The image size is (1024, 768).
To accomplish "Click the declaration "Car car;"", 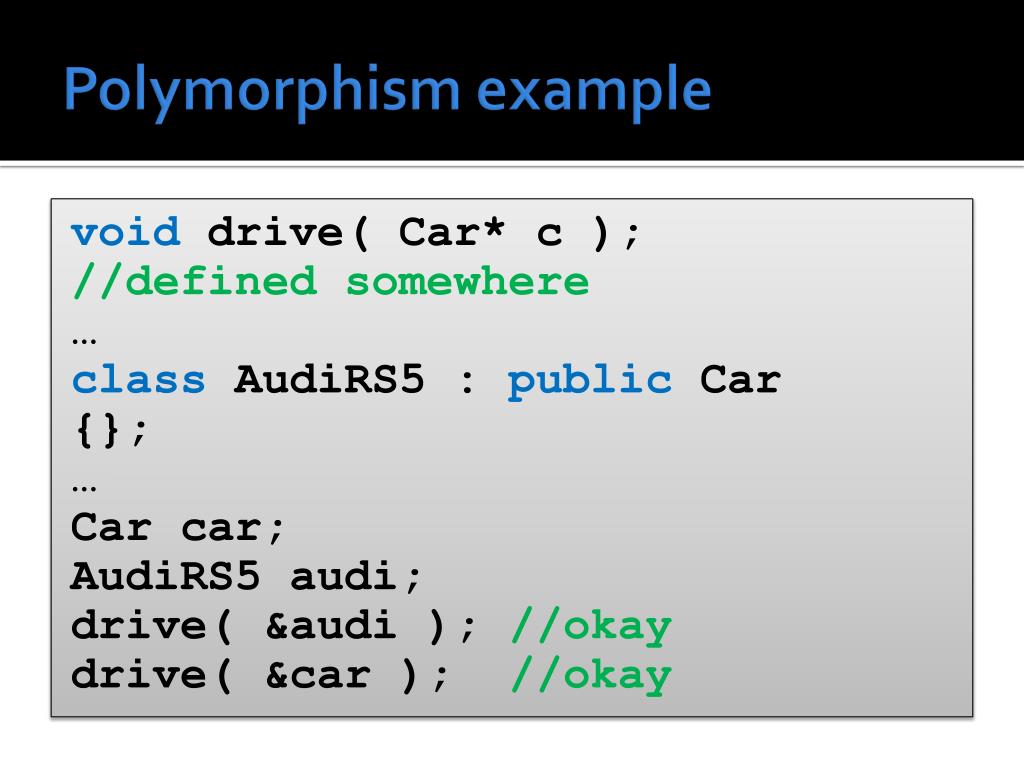I will [x=177, y=528].
